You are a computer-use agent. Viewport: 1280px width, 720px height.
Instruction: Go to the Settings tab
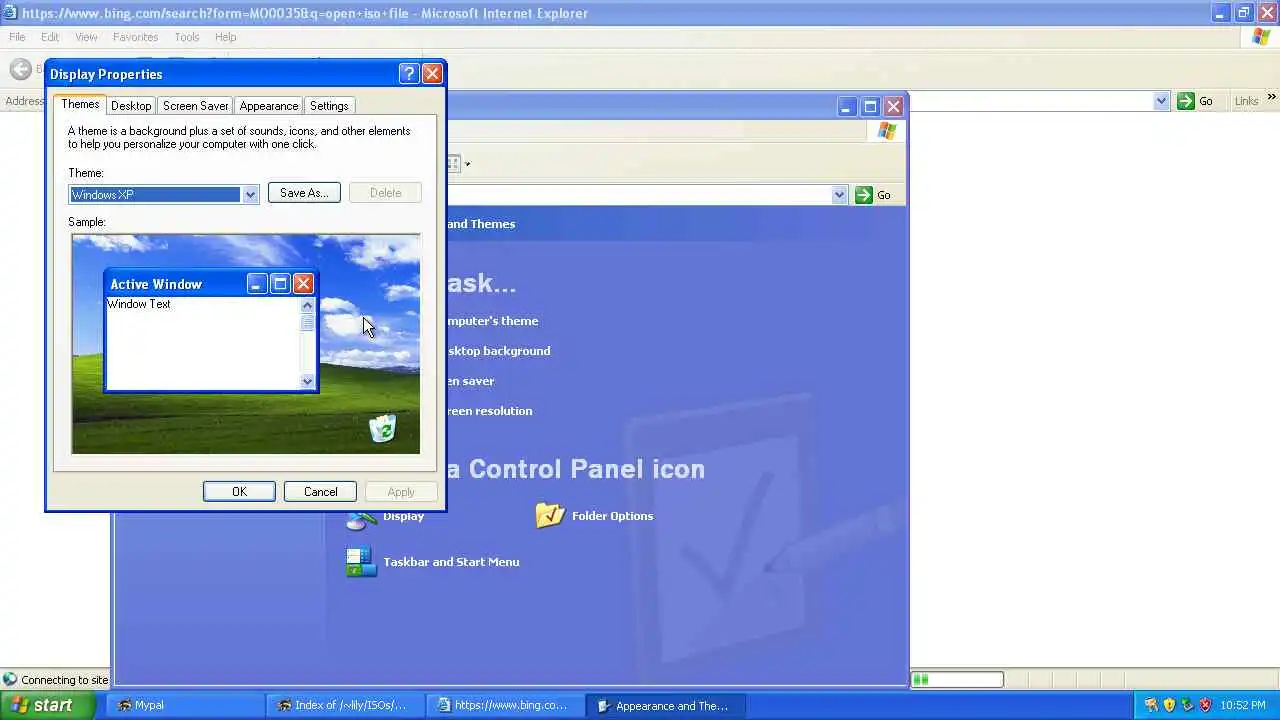[329, 106]
